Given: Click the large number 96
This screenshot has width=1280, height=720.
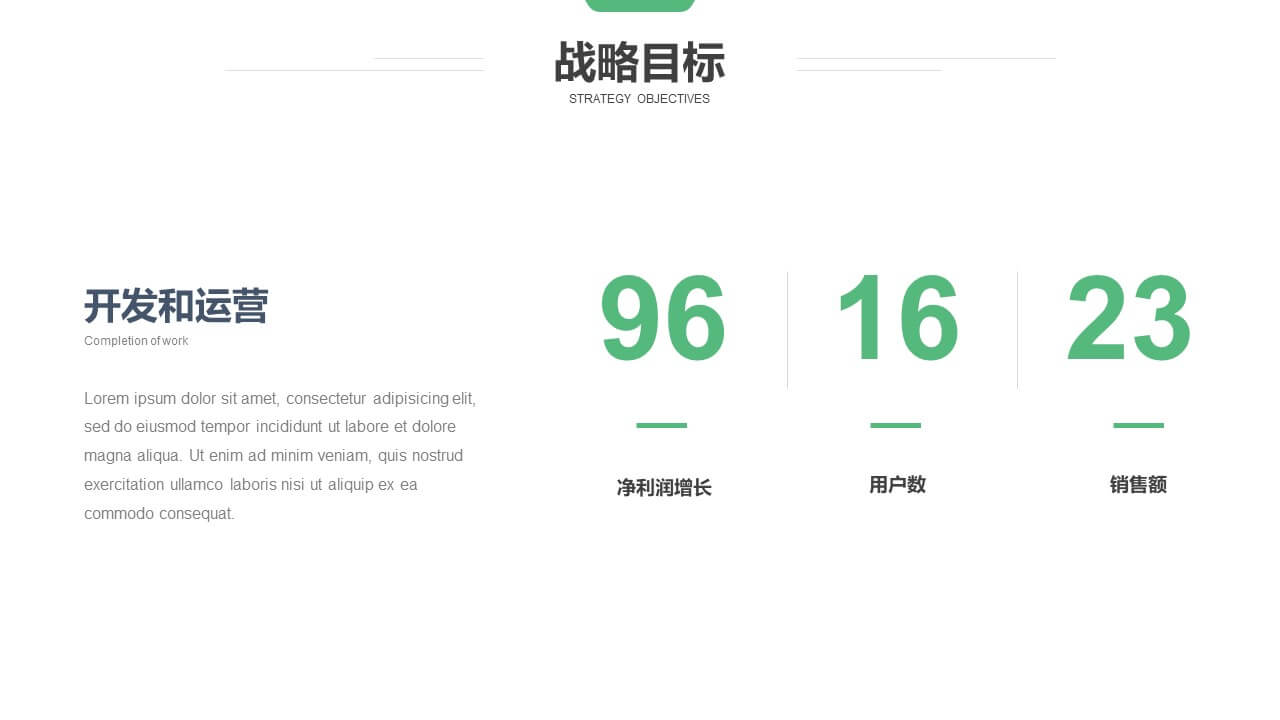Looking at the screenshot, I should tap(663, 320).
